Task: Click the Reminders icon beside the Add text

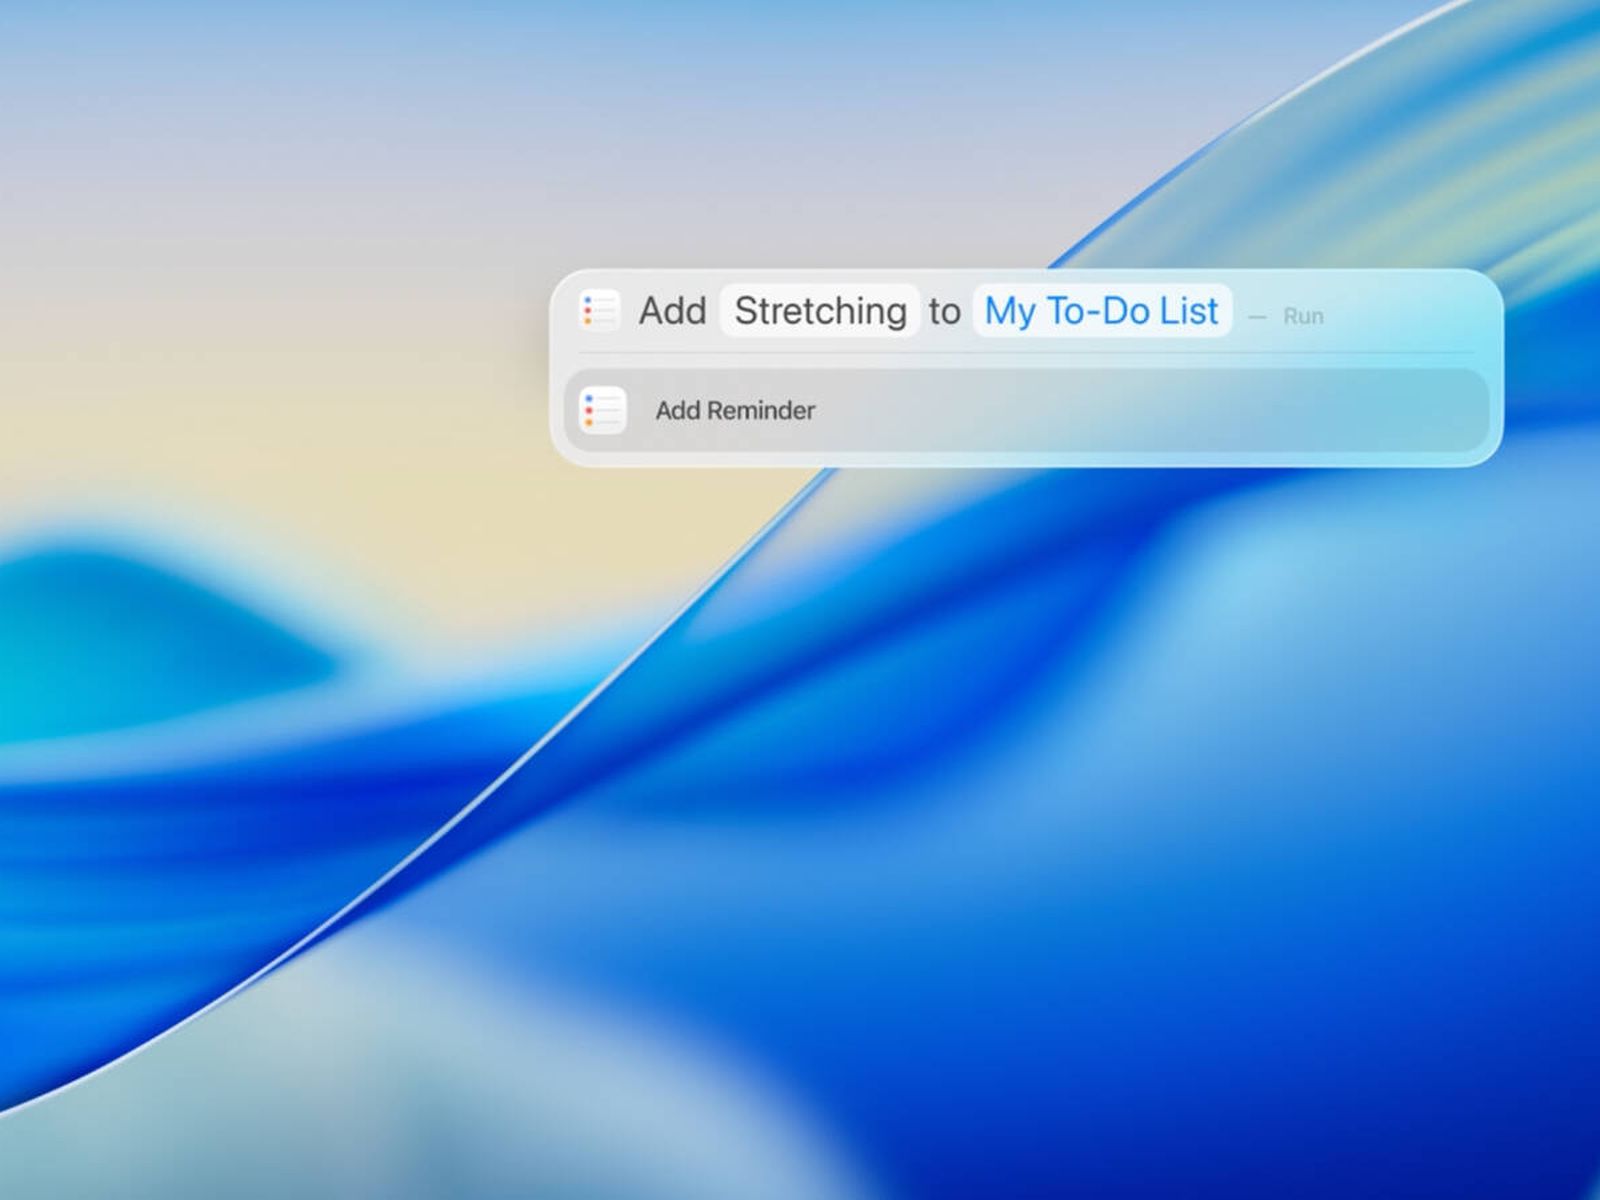Action: [600, 311]
